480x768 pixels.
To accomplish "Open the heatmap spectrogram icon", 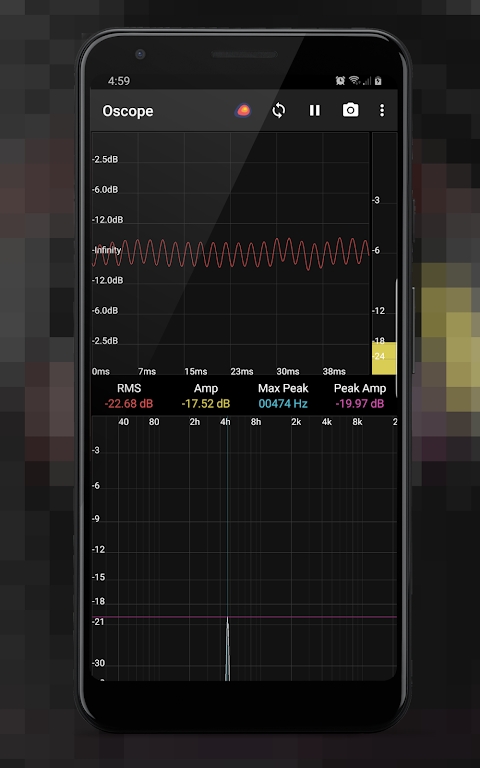I will coord(243,111).
